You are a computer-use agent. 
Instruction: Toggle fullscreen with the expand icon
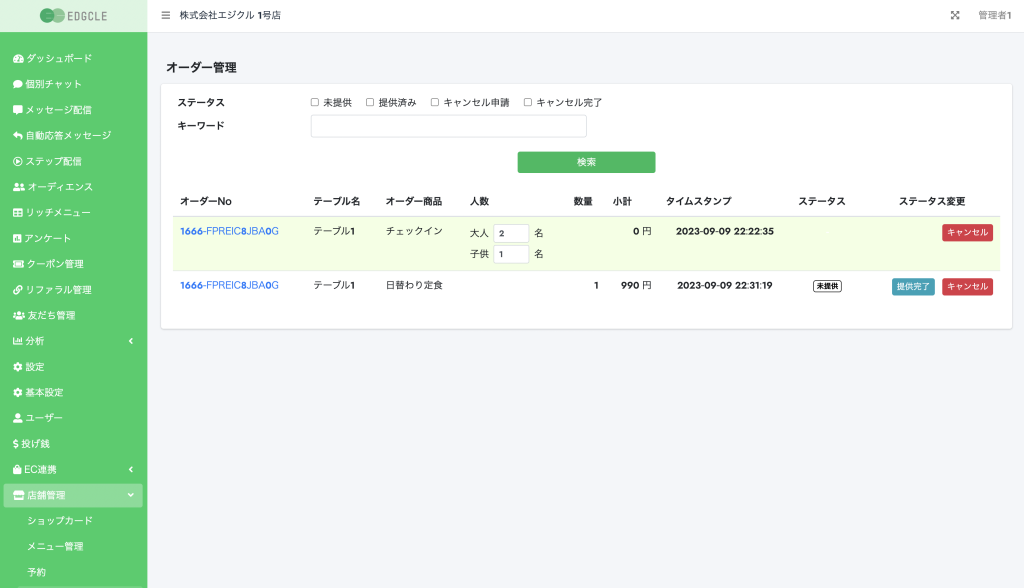coord(955,15)
